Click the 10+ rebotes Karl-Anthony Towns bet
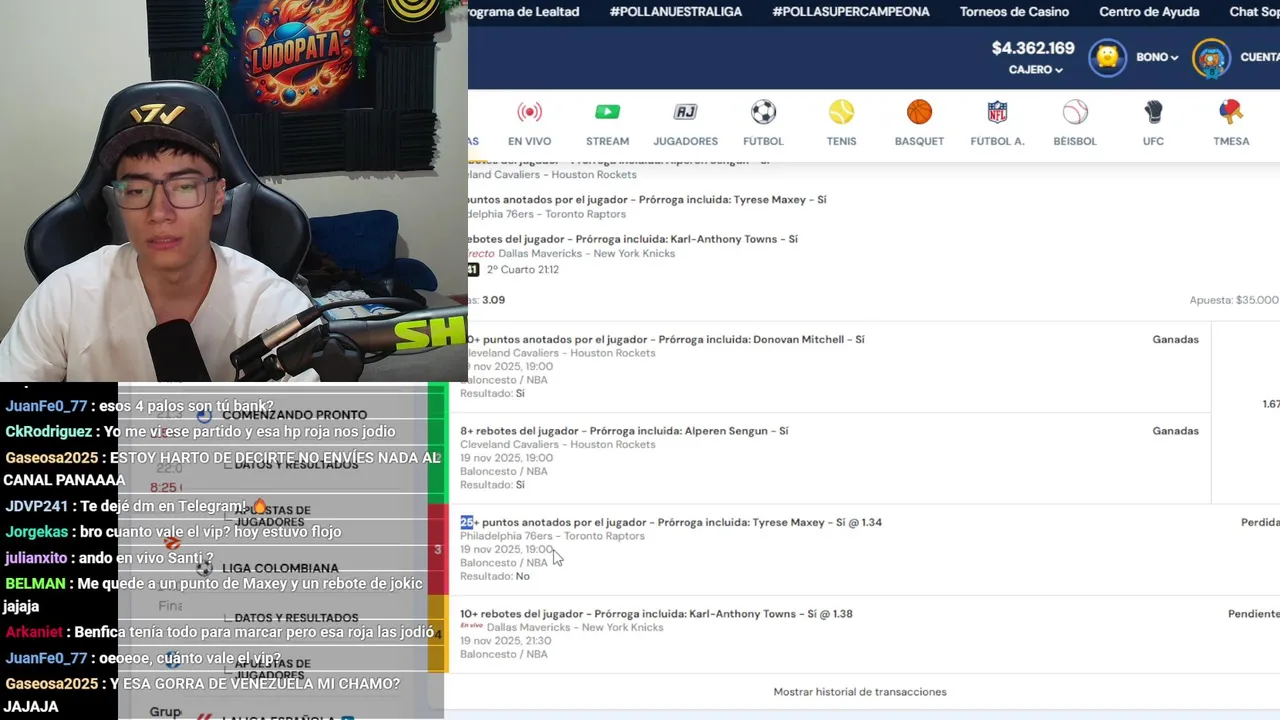The height and width of the screenshot is (720, 1280). pyautogui.click(x=864, y=634)
